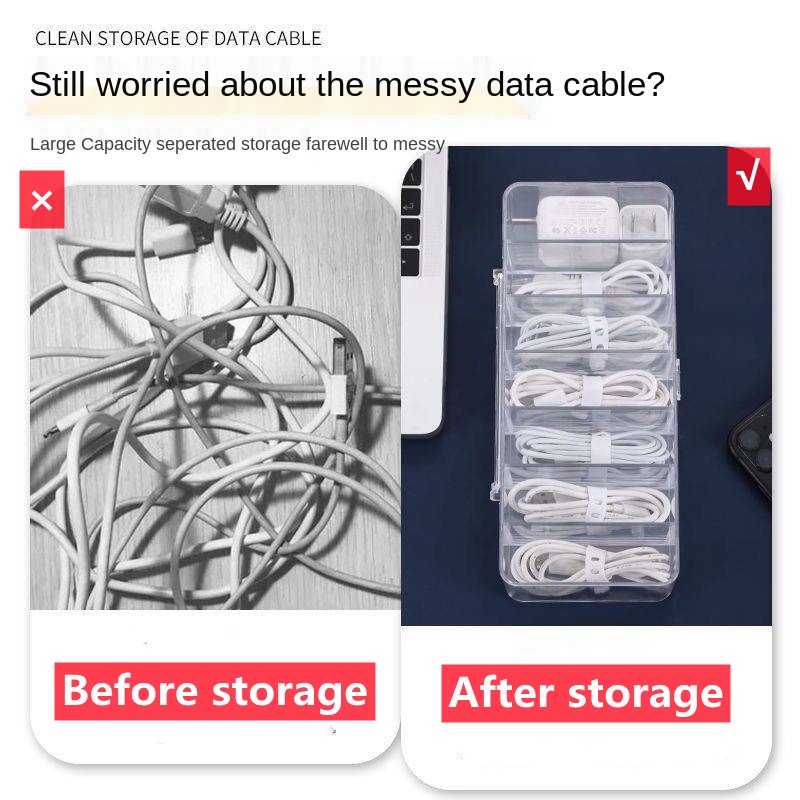Click the white power adapter in box

click(x=578, y=230)
